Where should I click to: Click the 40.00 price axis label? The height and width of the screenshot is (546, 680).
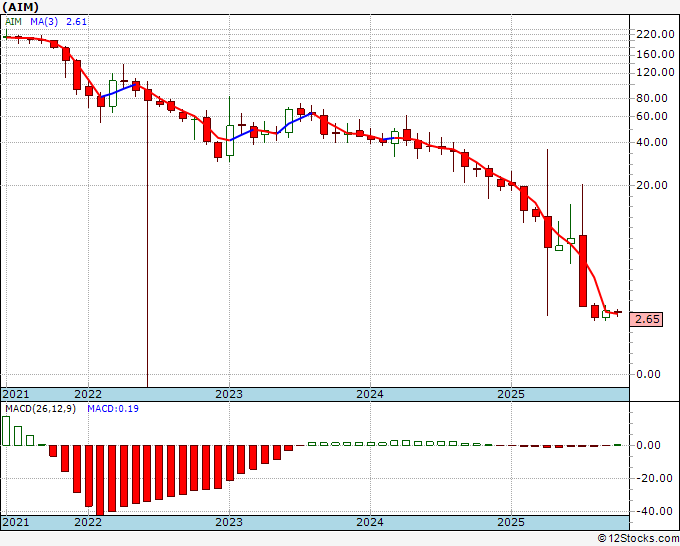tap(652, 142)
